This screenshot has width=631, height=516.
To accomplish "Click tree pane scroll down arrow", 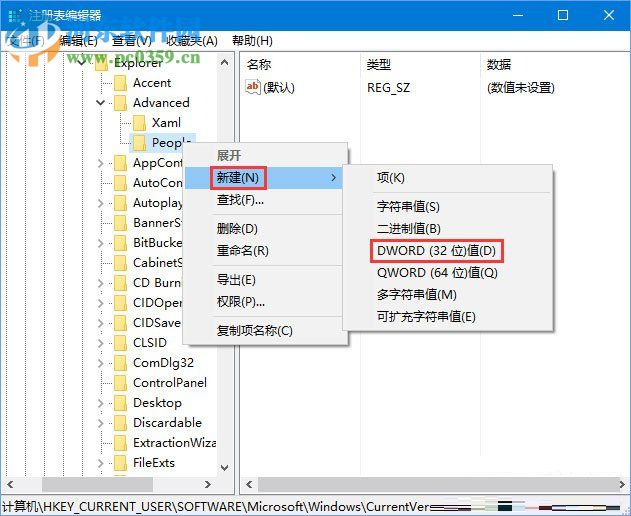I will (225, 468).
